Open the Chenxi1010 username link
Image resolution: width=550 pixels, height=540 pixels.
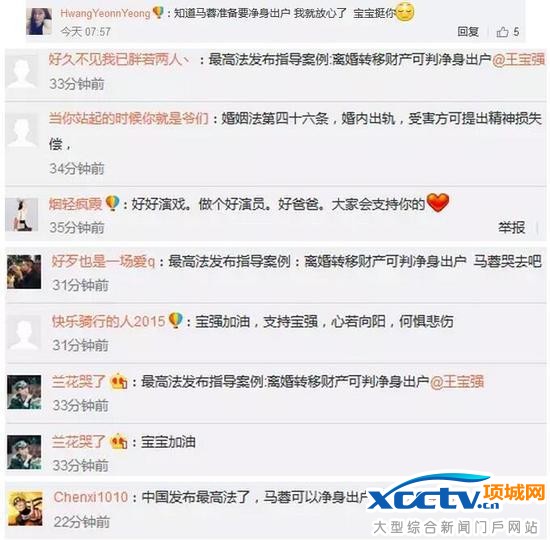click(x=91, y=497)
